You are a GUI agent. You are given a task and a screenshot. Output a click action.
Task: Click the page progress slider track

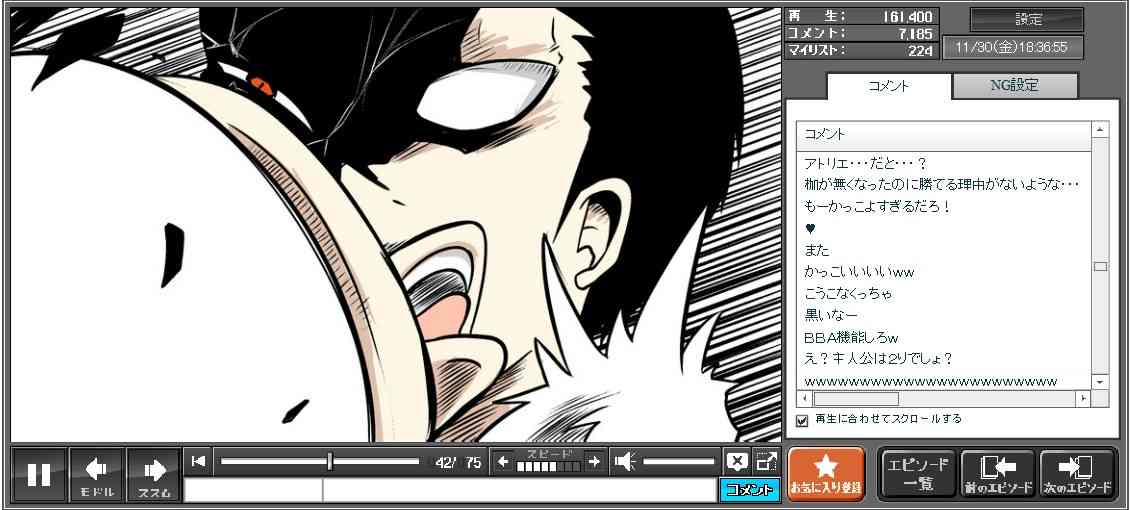pyautogui.click(x=320, y=461)
